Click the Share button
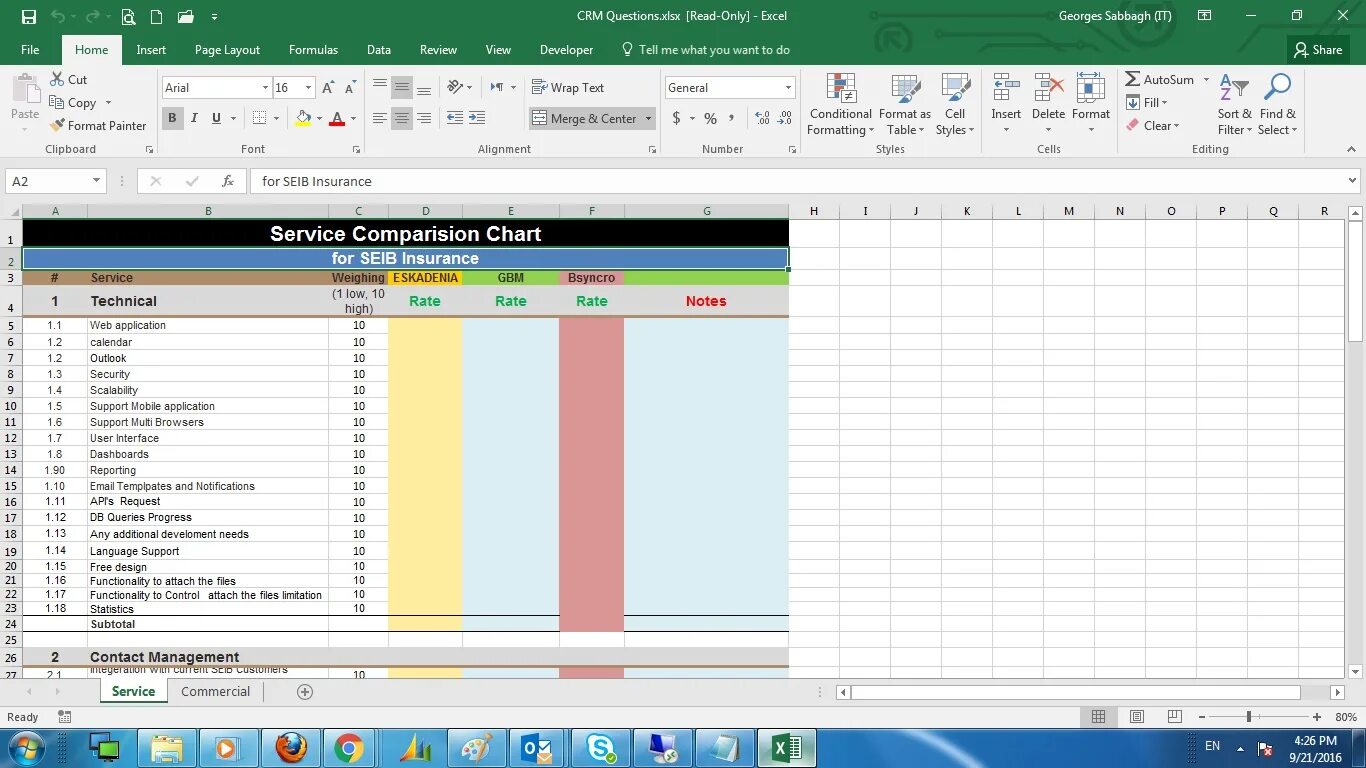This screenshot has height=768, width=1366. coord(1317,50)
